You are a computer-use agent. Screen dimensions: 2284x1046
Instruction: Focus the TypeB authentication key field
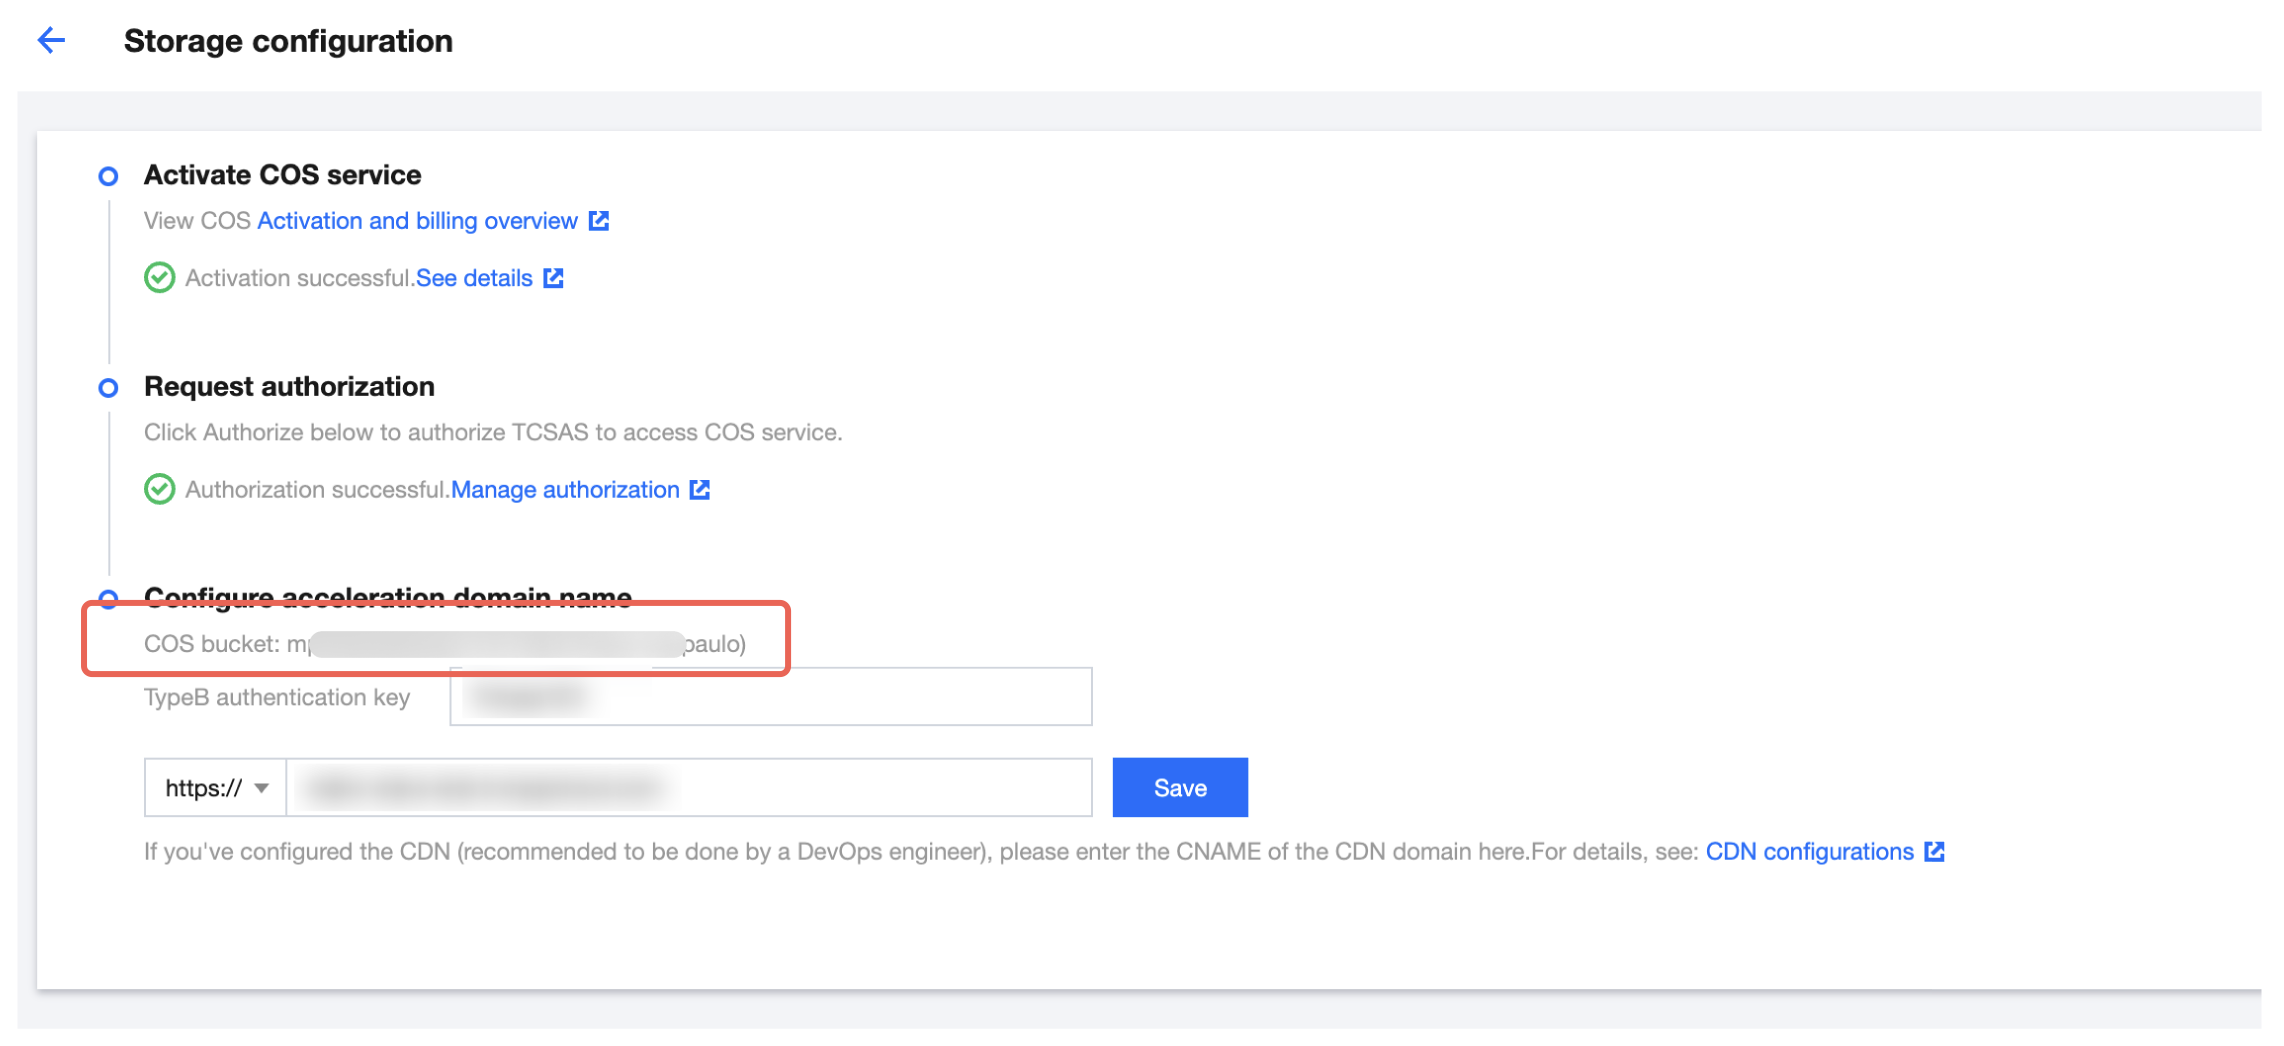pyautogui.click(x=770, y=697)
